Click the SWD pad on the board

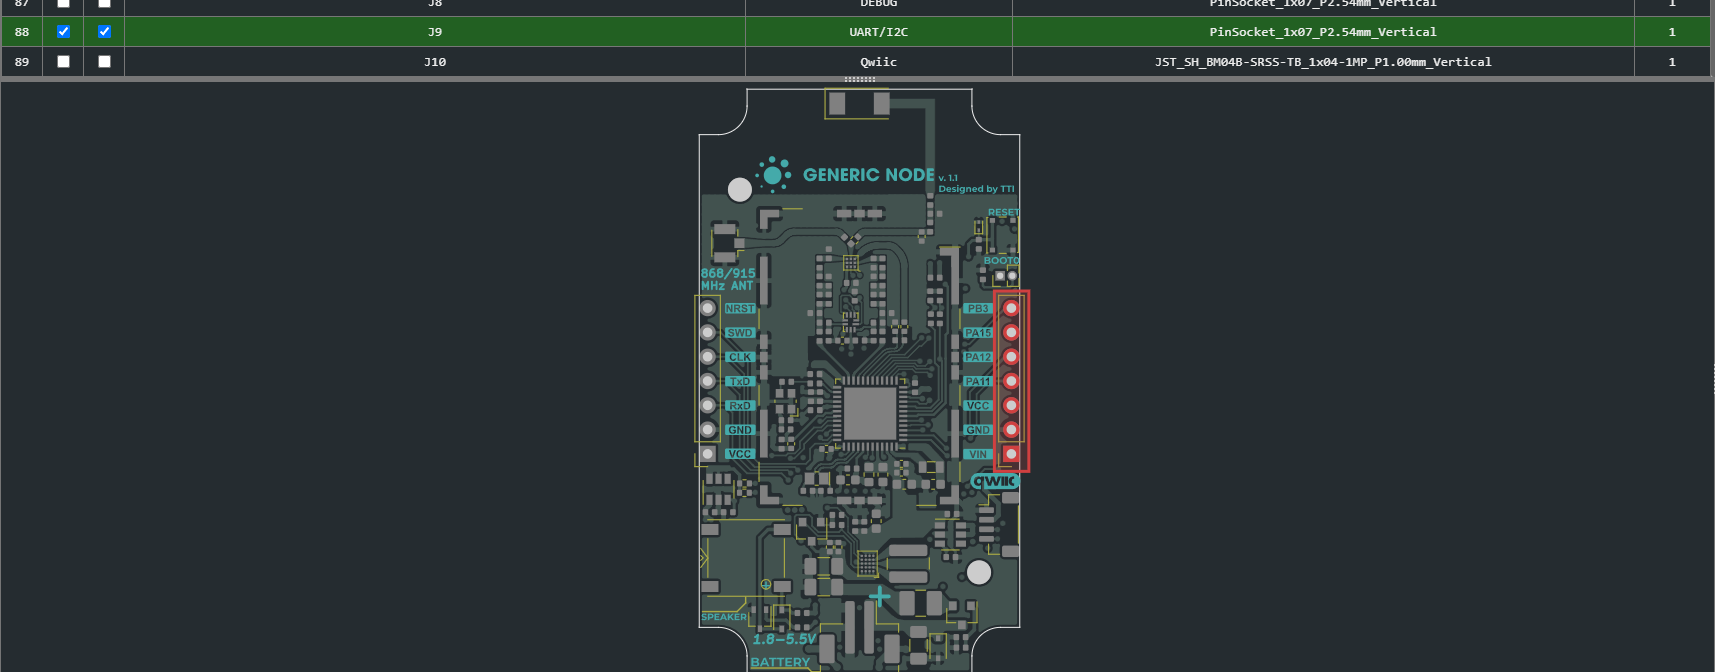pos(708,332)
